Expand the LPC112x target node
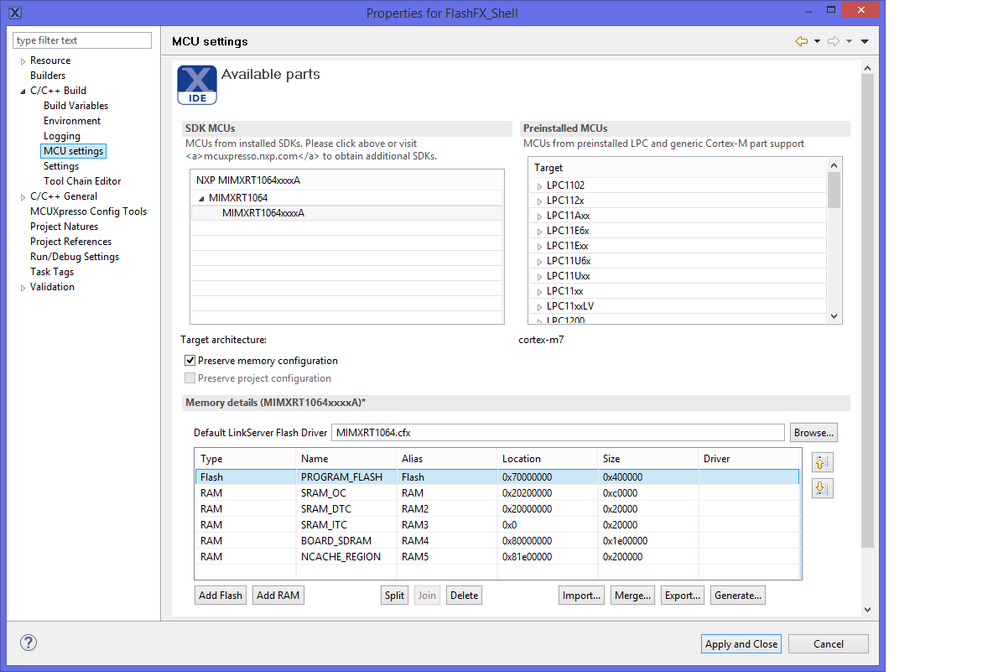 539,201
